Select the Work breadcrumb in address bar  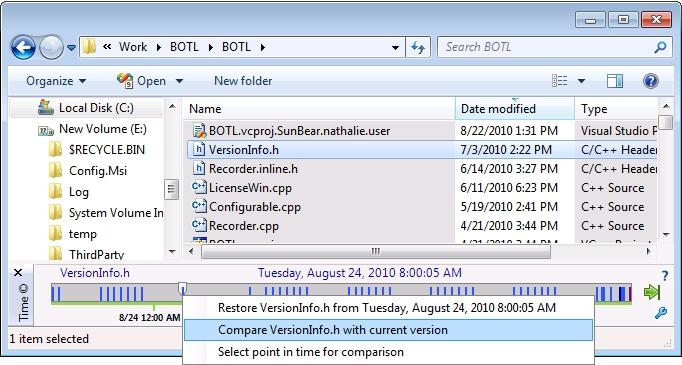(133, 47)
